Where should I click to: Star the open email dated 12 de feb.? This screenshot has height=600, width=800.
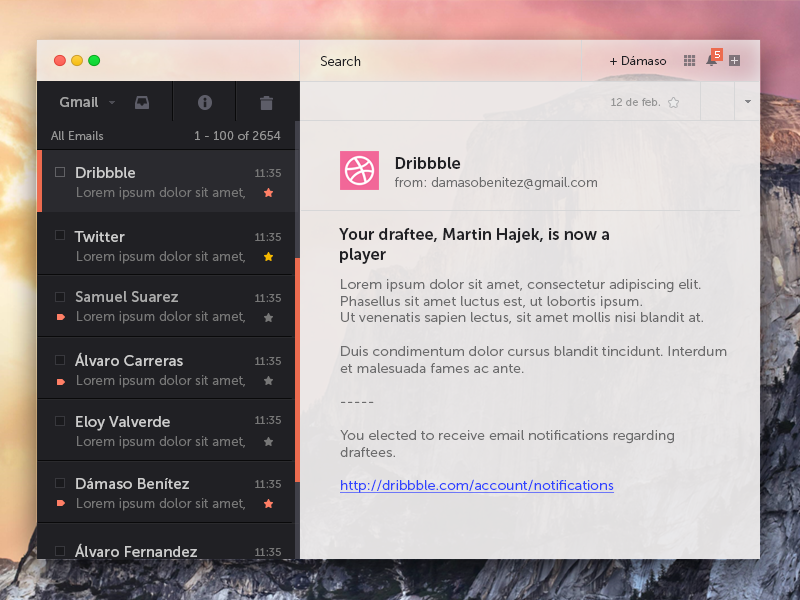(673, 103)
